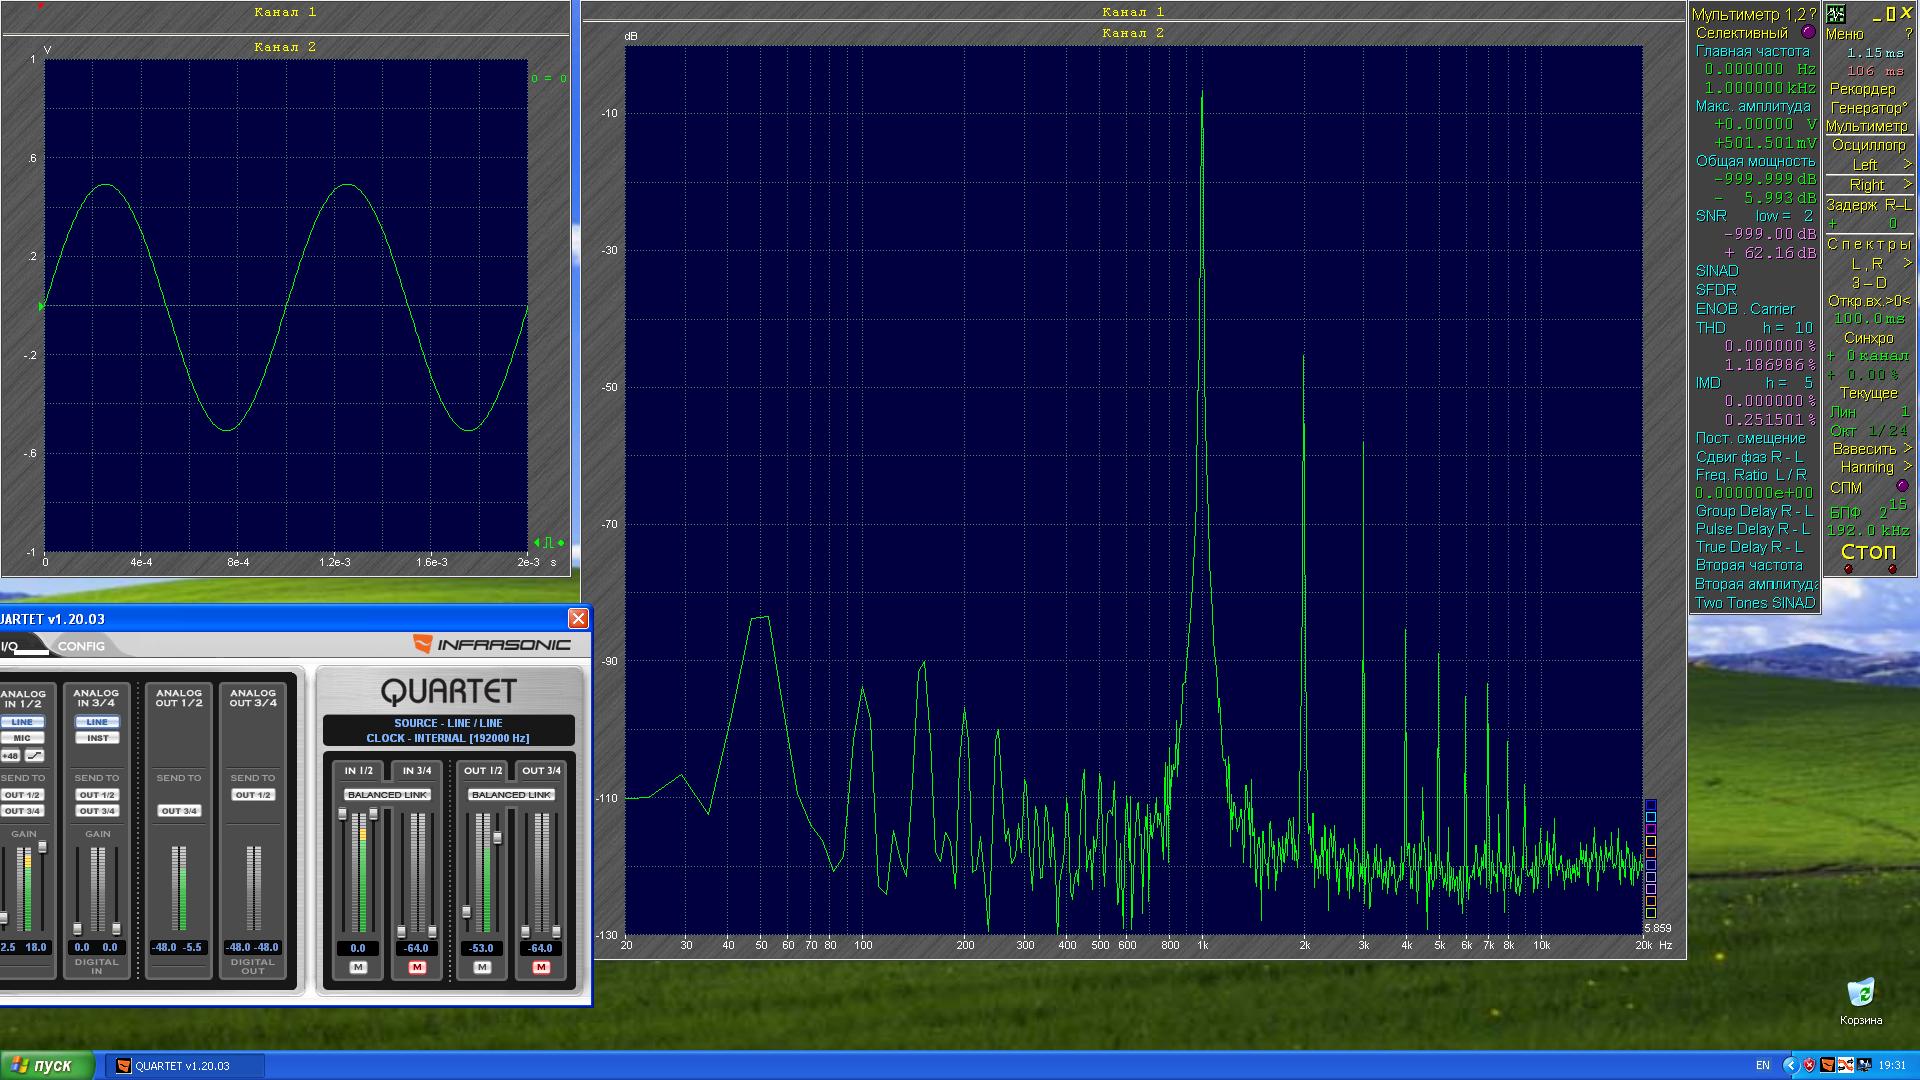Select INST input for Analog In 3/4
The image size is (1920, 1080).
point(97,738)
